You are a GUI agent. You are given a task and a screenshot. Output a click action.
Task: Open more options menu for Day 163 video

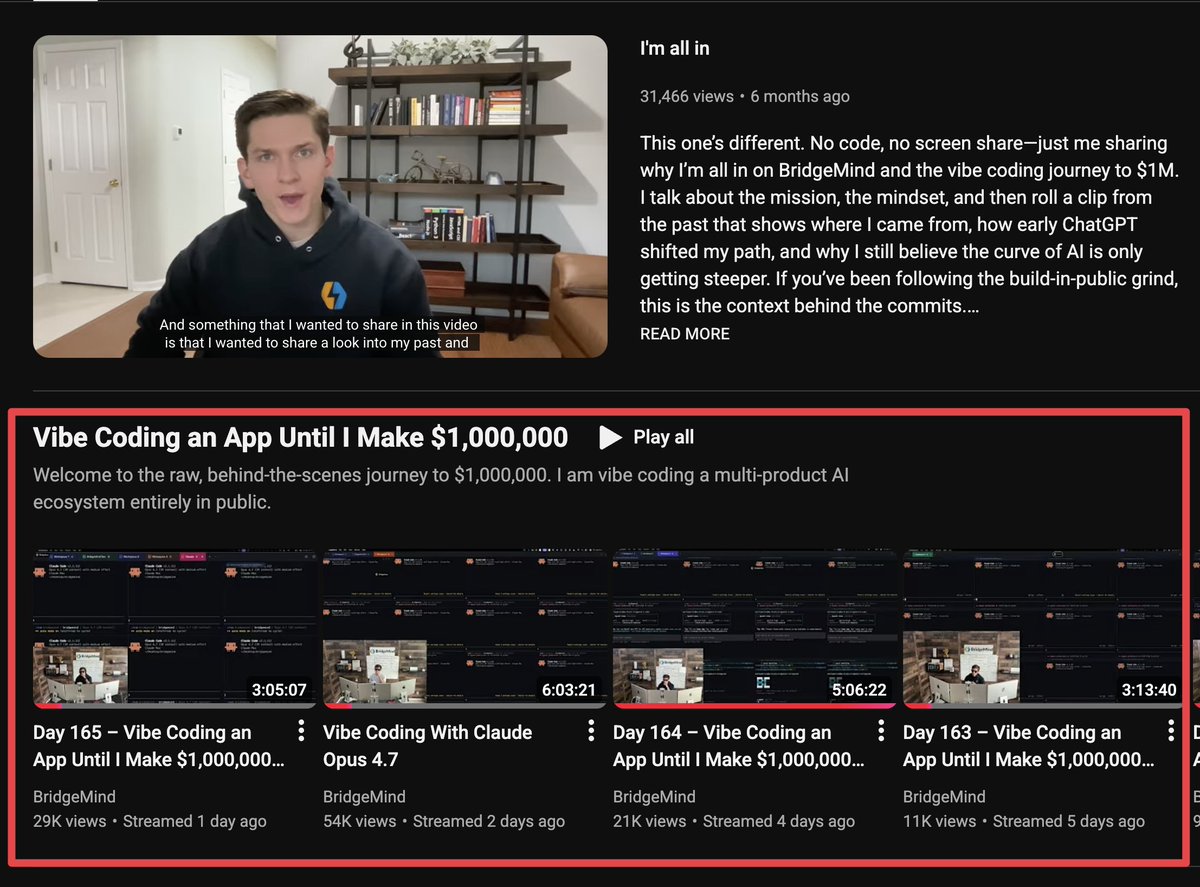coord(1171,732)
